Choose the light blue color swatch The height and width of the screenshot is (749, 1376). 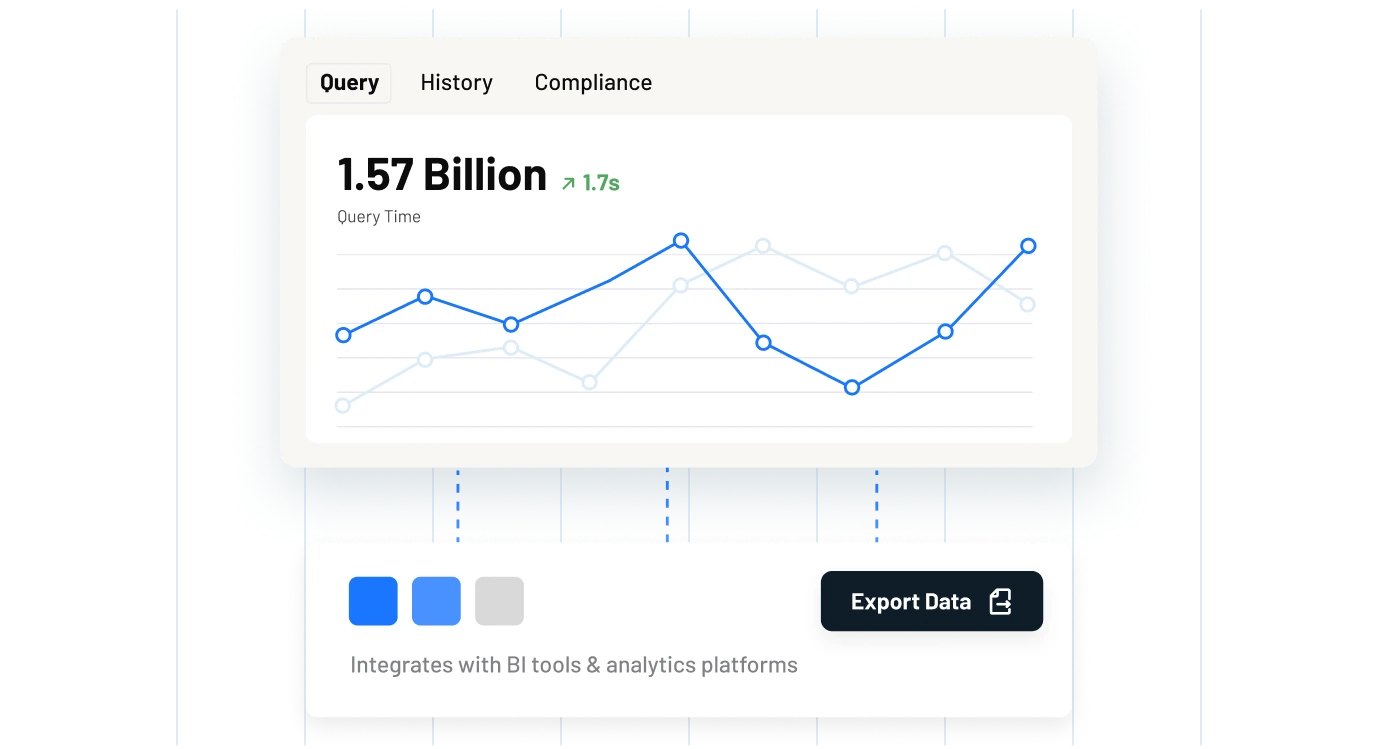(x=436, y=601)
